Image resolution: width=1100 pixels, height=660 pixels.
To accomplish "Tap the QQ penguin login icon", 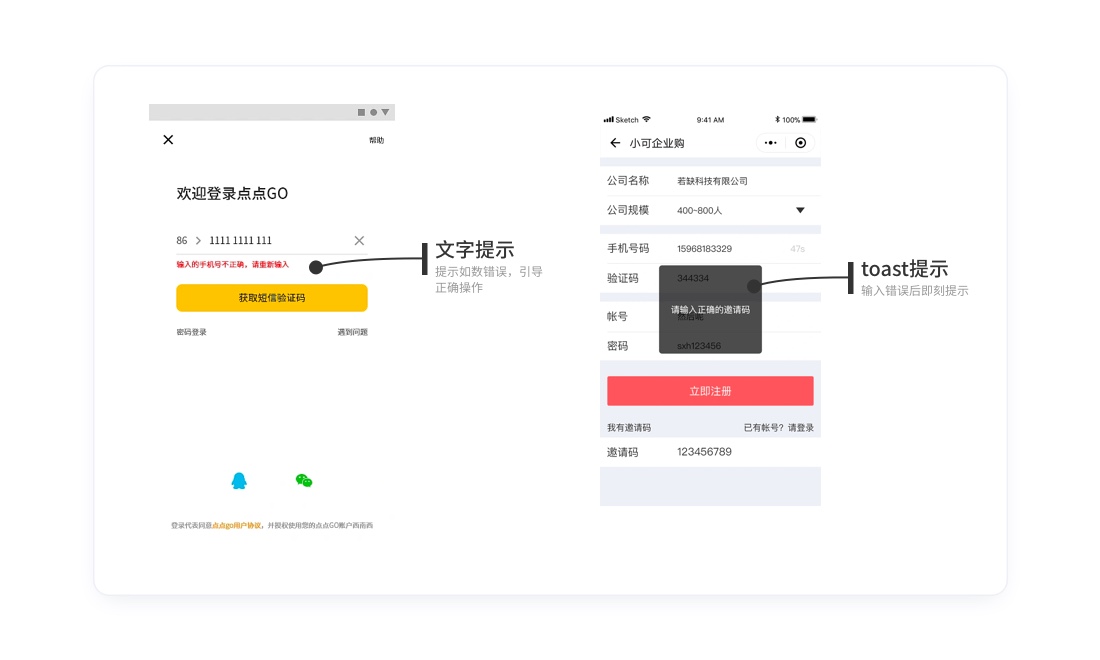I will tap(239, 481).
